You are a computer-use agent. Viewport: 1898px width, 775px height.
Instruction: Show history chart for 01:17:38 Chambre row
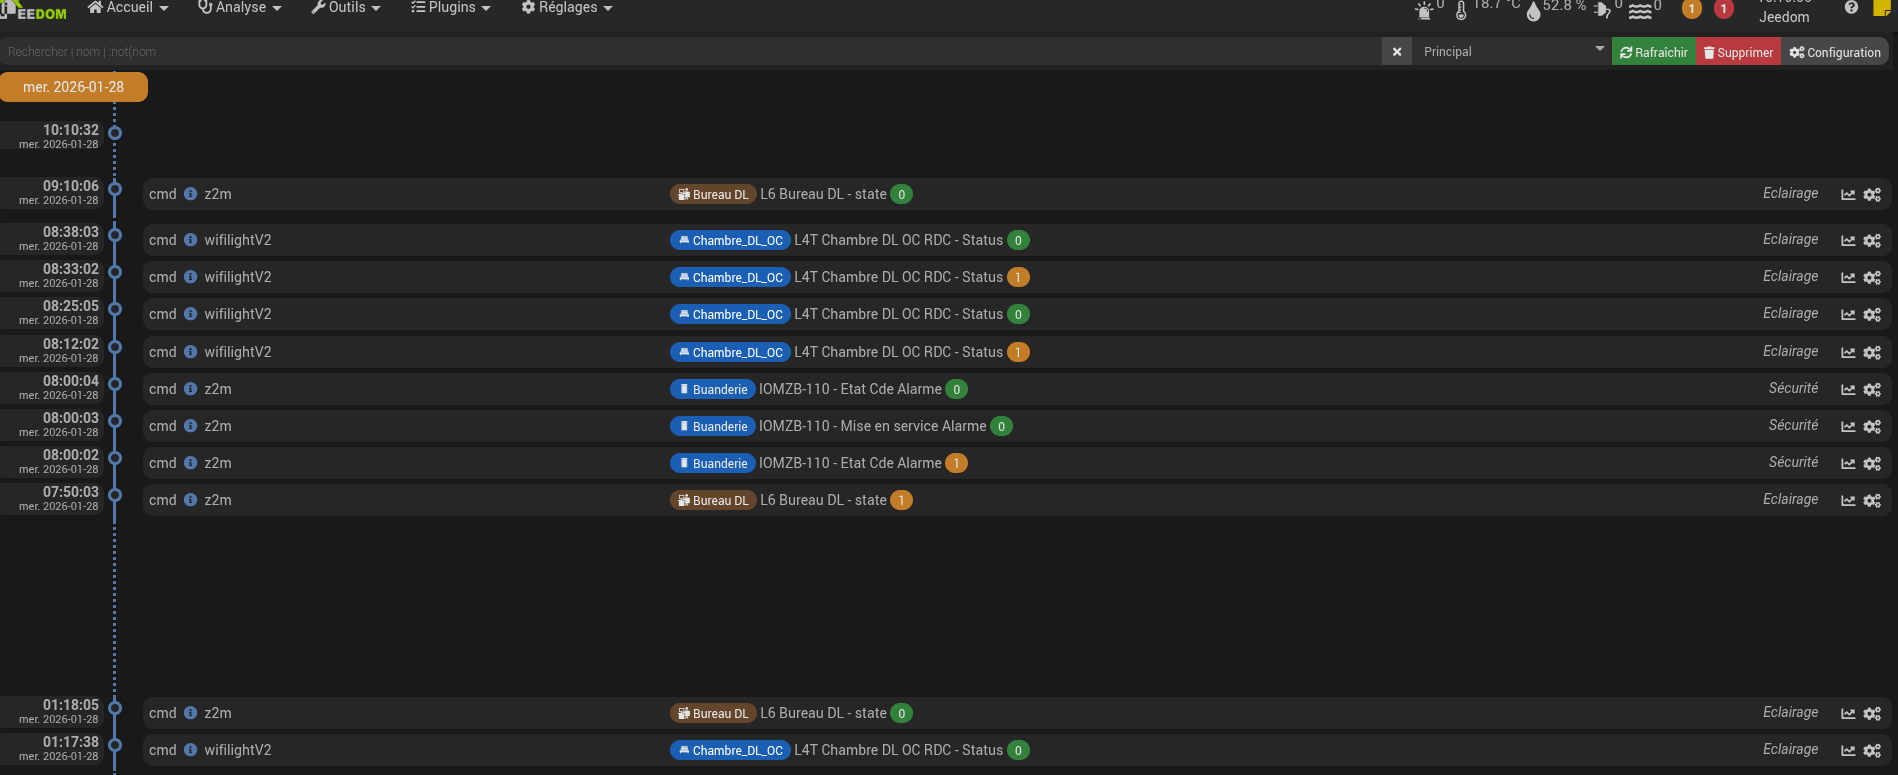[x=1848, y=751]
